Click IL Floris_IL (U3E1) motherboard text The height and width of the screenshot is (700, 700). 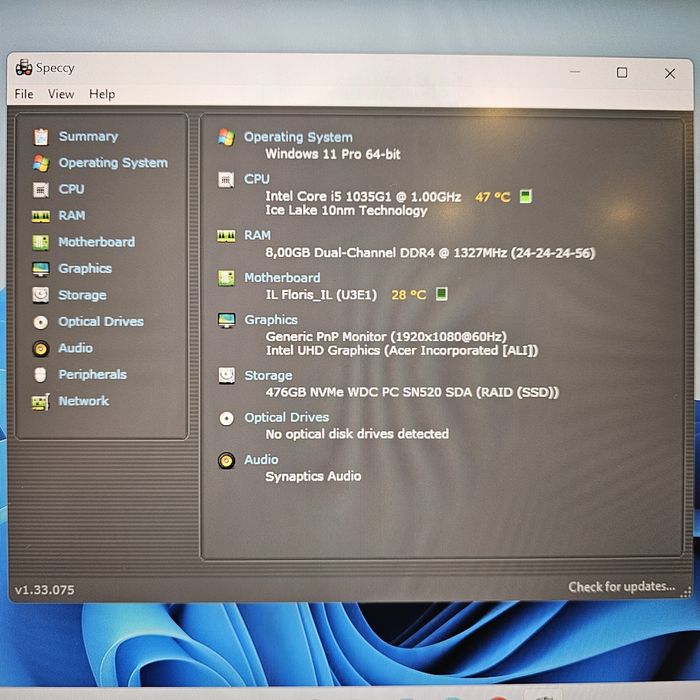pos(321,295)
